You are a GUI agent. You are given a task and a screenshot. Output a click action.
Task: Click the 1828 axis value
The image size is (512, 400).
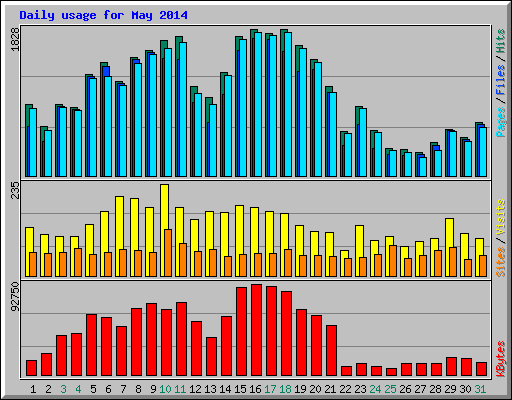[15, 39]
